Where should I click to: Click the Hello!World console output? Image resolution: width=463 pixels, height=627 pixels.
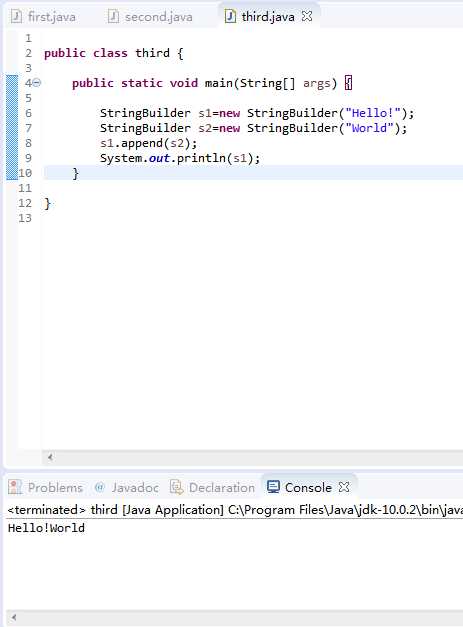tap(46, 528)
